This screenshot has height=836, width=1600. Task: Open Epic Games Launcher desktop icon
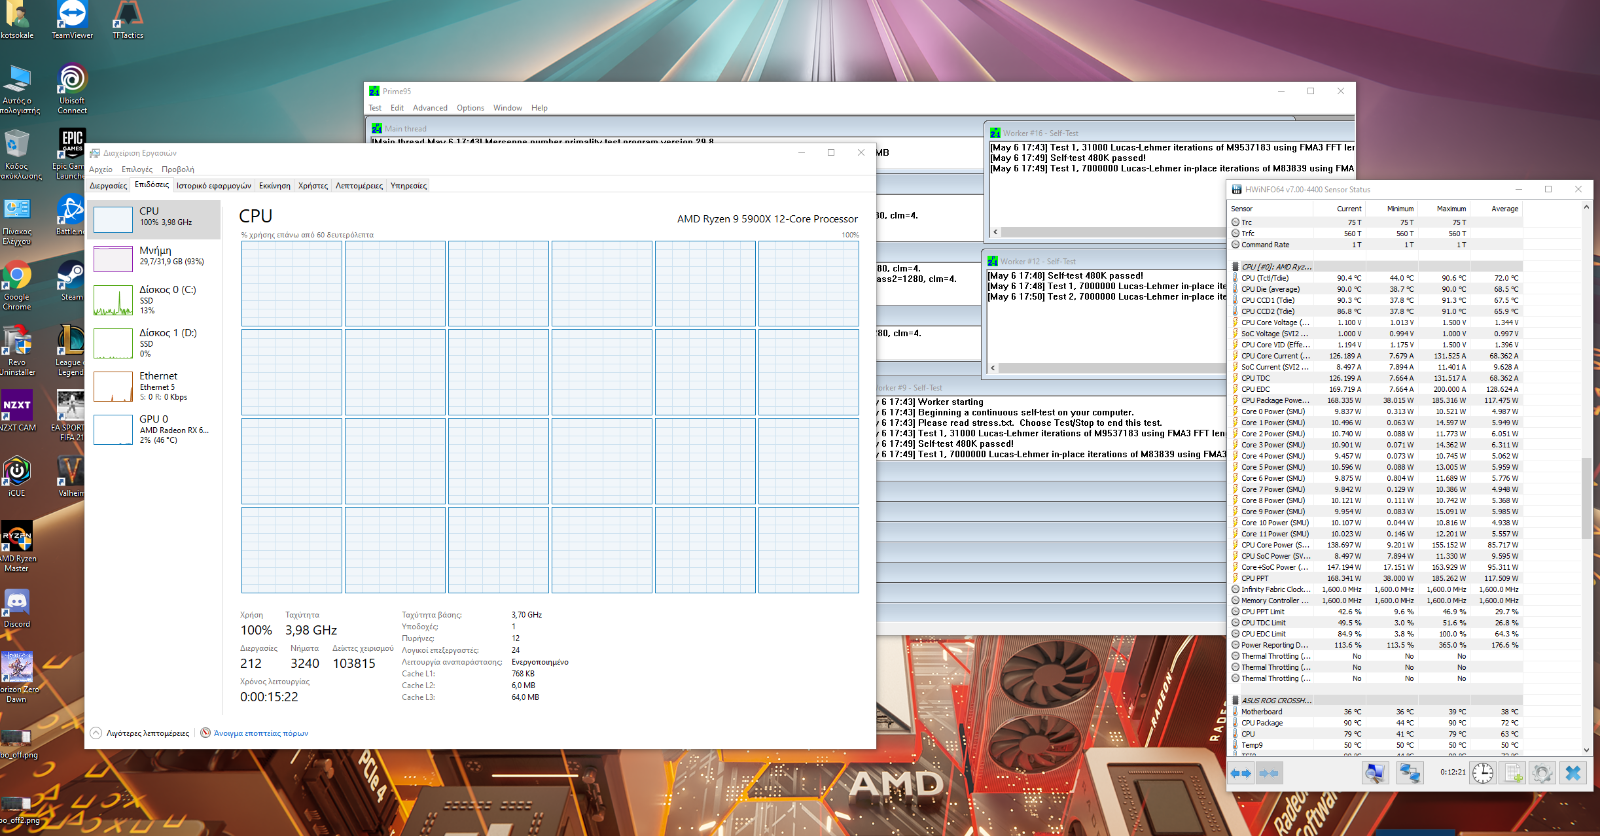72,153
